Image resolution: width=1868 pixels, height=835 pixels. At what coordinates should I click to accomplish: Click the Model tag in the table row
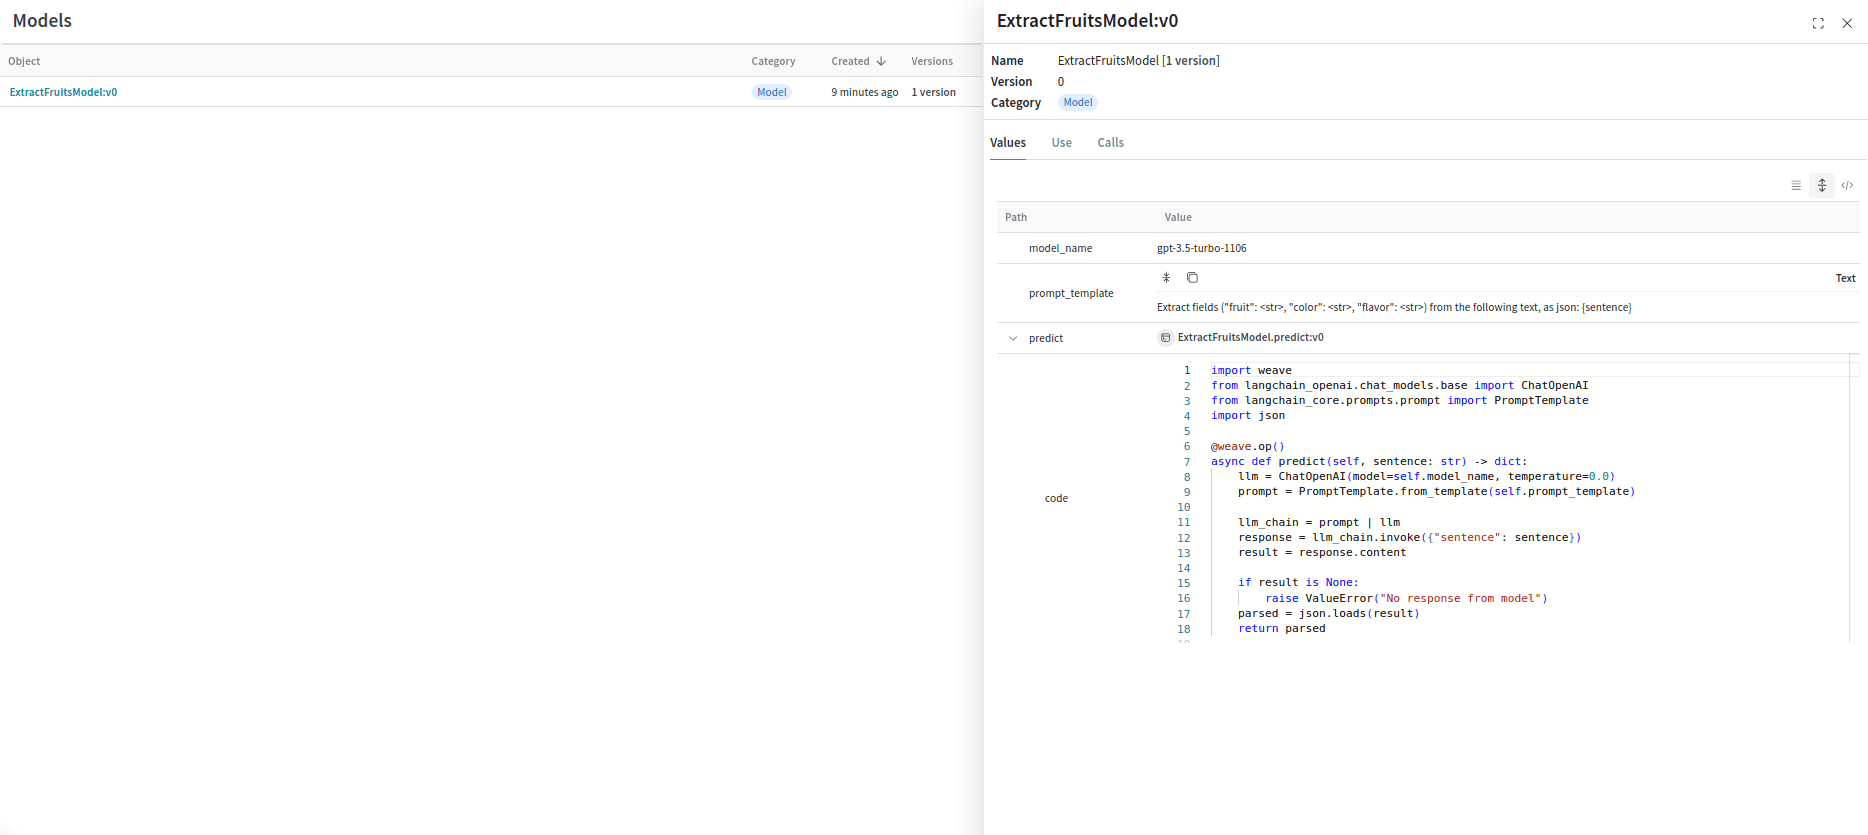tap(772, 92)
